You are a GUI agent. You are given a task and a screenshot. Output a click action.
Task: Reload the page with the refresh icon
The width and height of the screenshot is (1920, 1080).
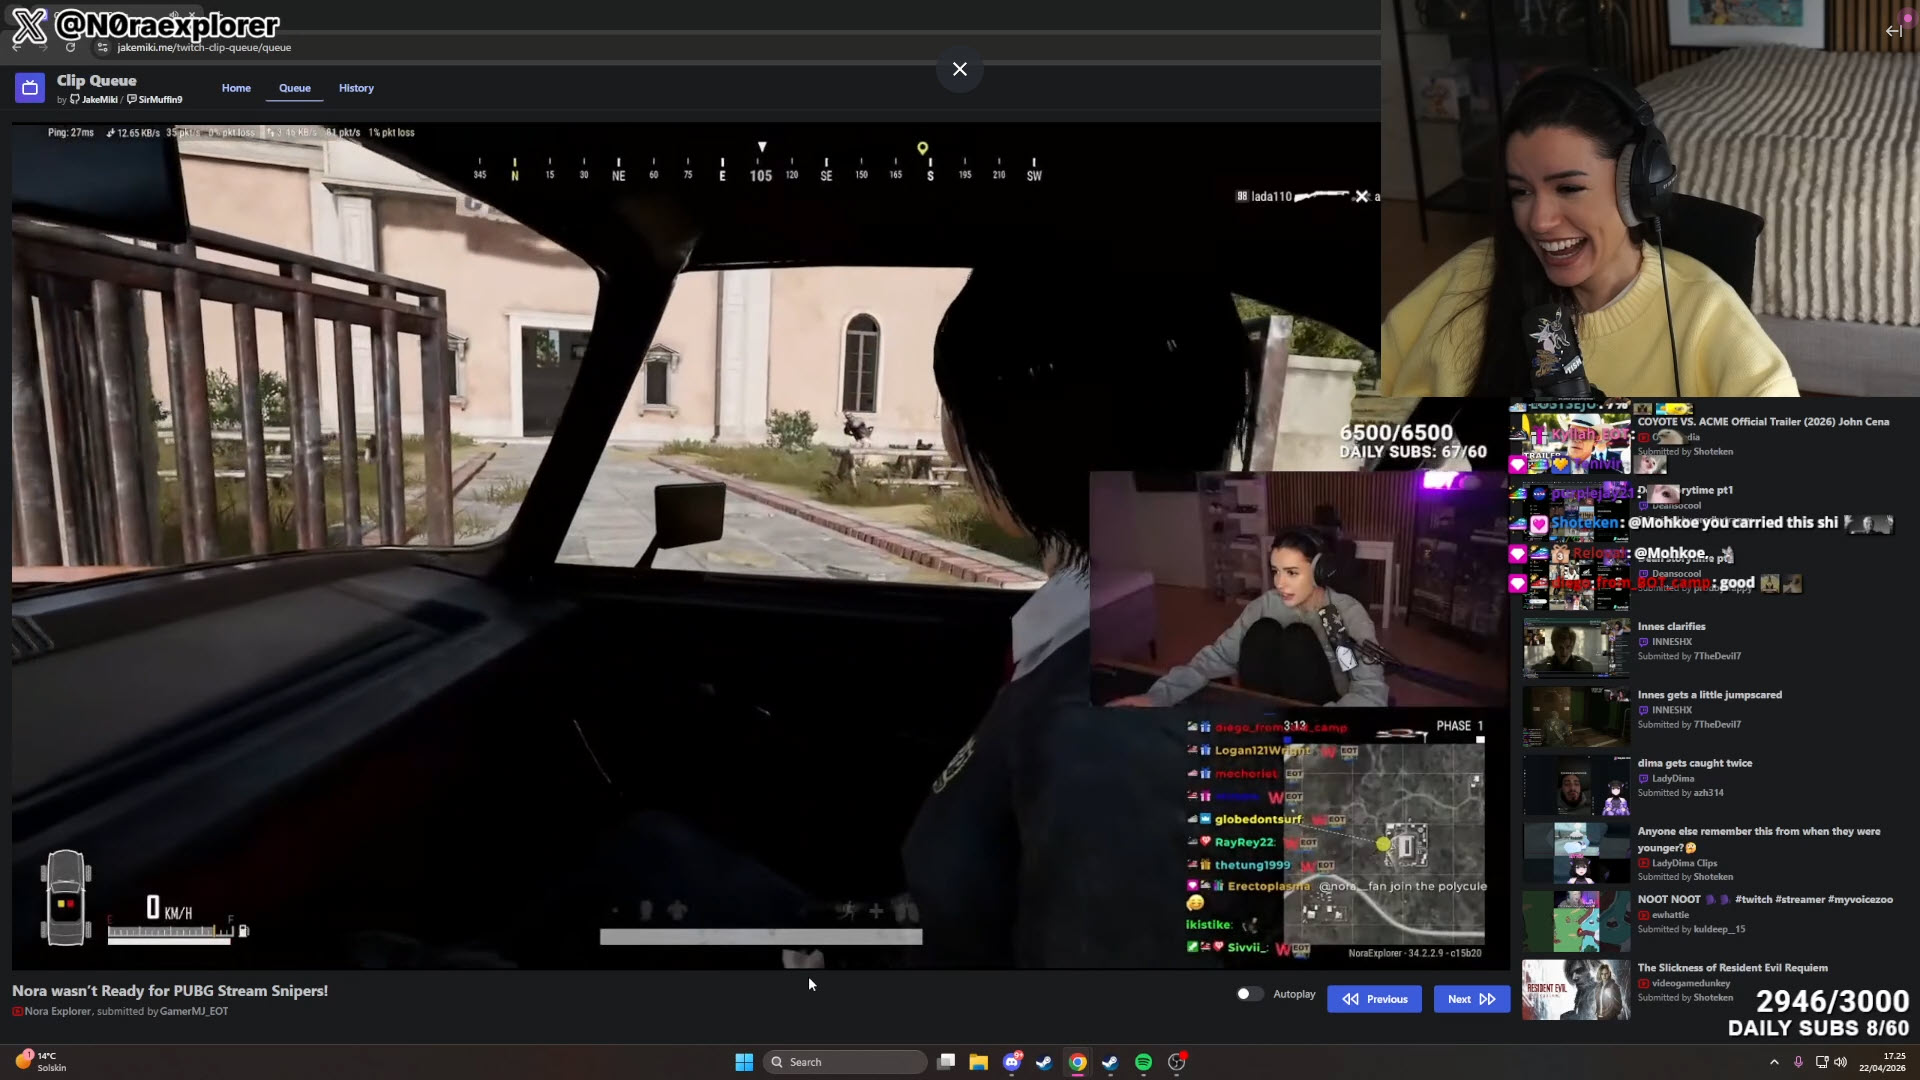point(70,47)
